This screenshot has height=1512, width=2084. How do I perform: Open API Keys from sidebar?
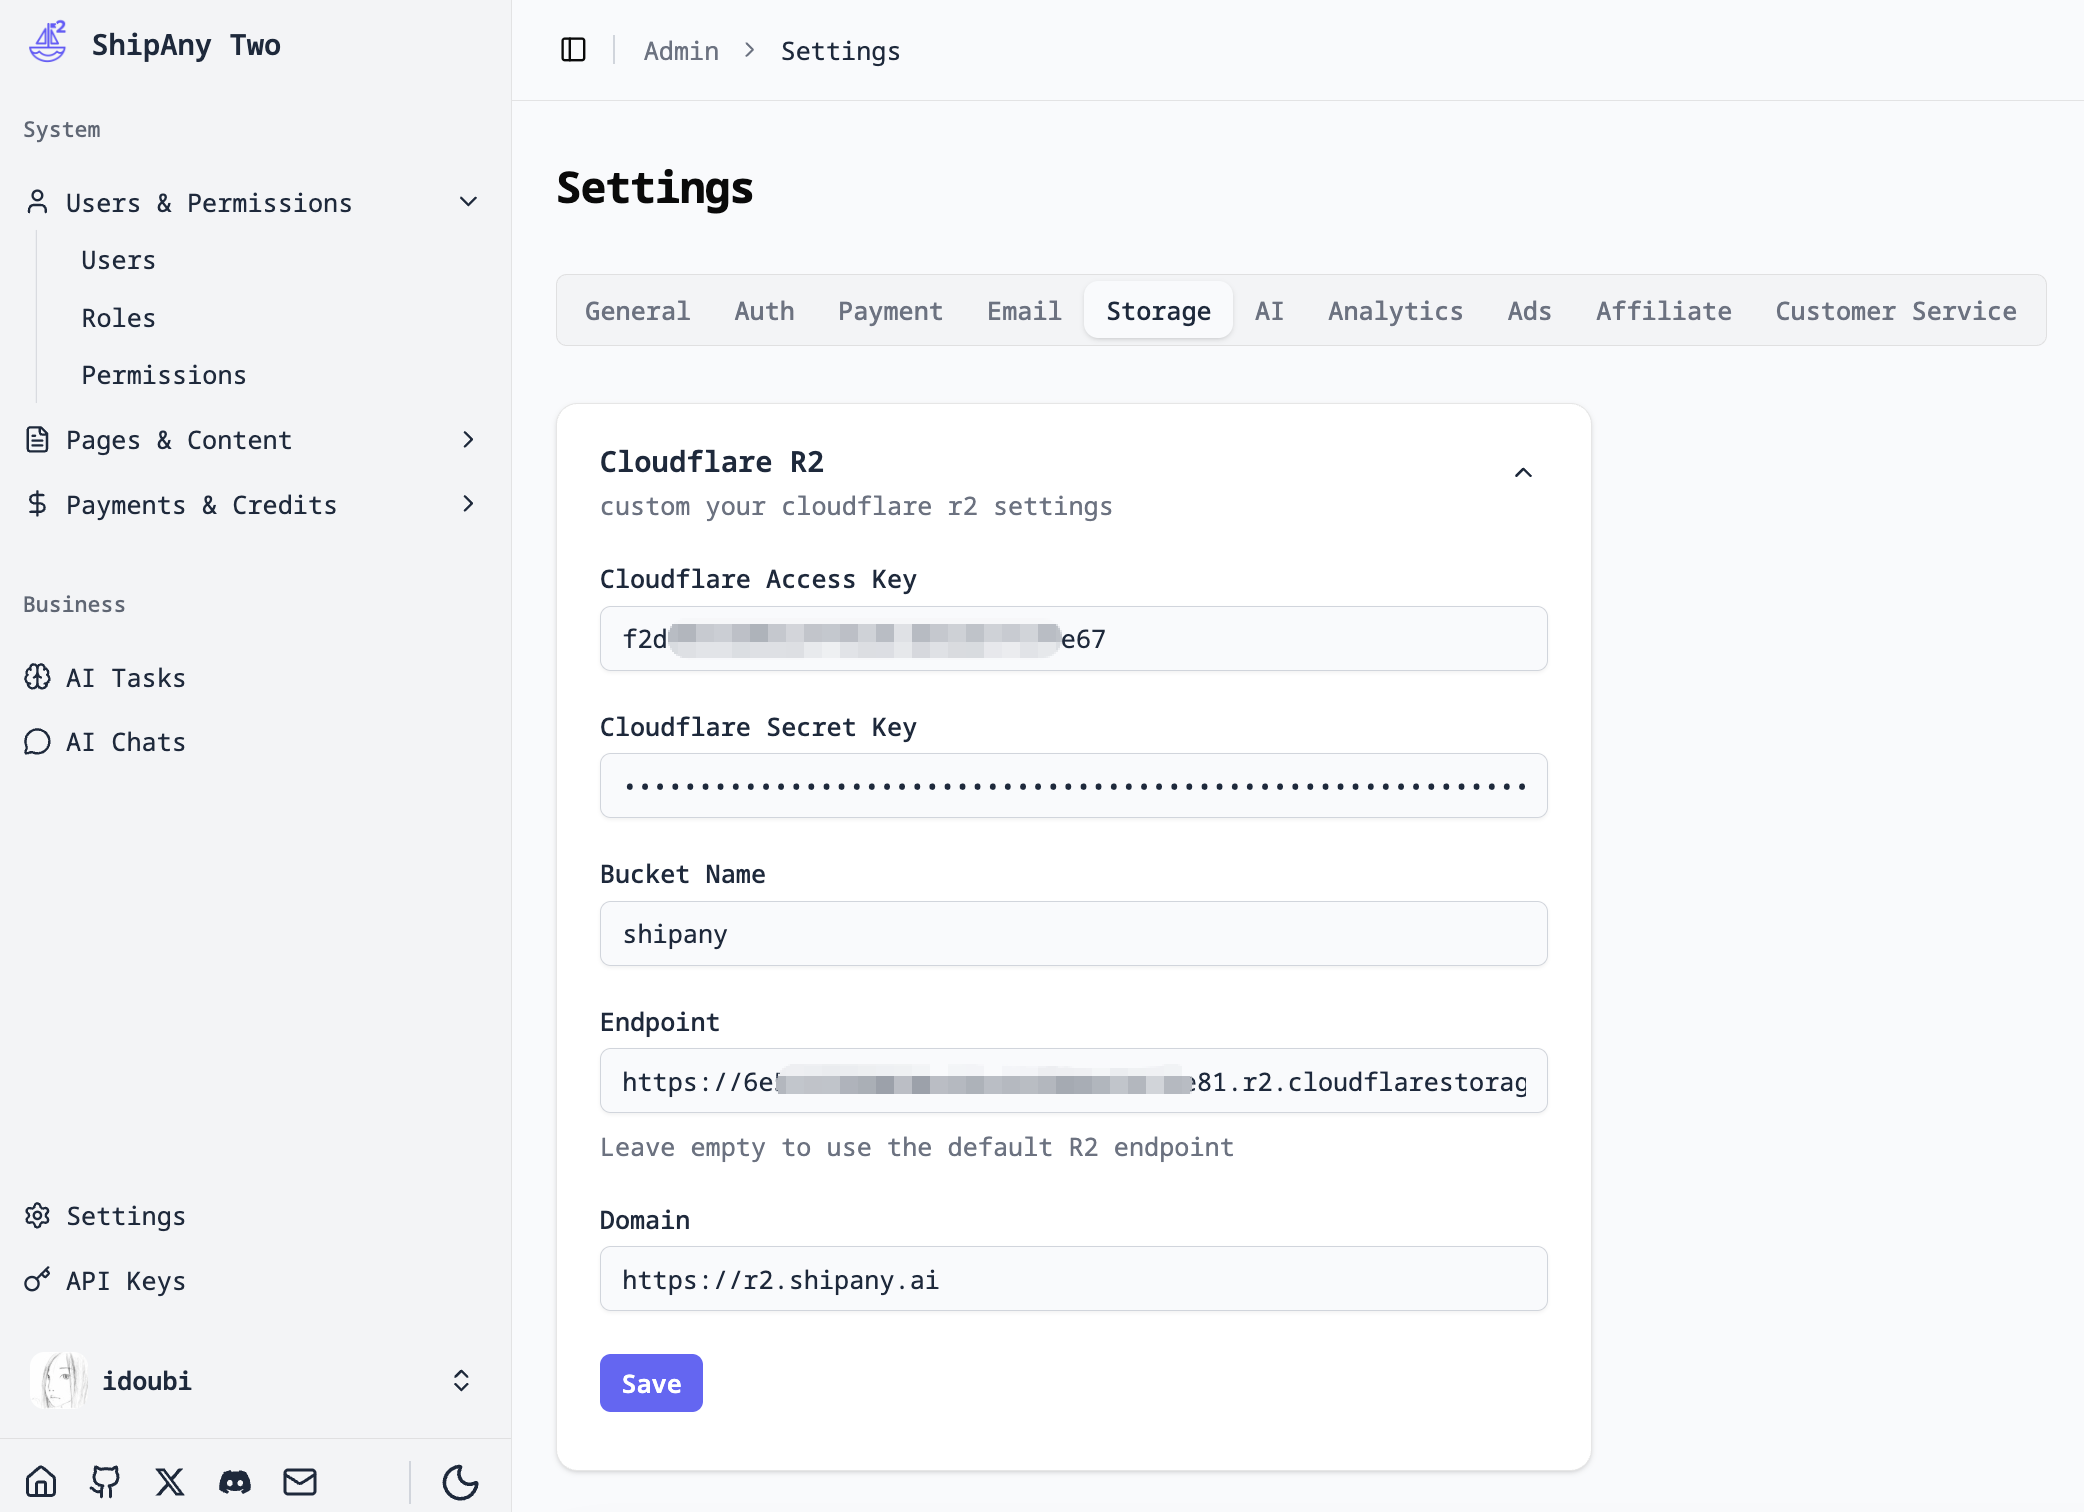(x=125, y=1281)
